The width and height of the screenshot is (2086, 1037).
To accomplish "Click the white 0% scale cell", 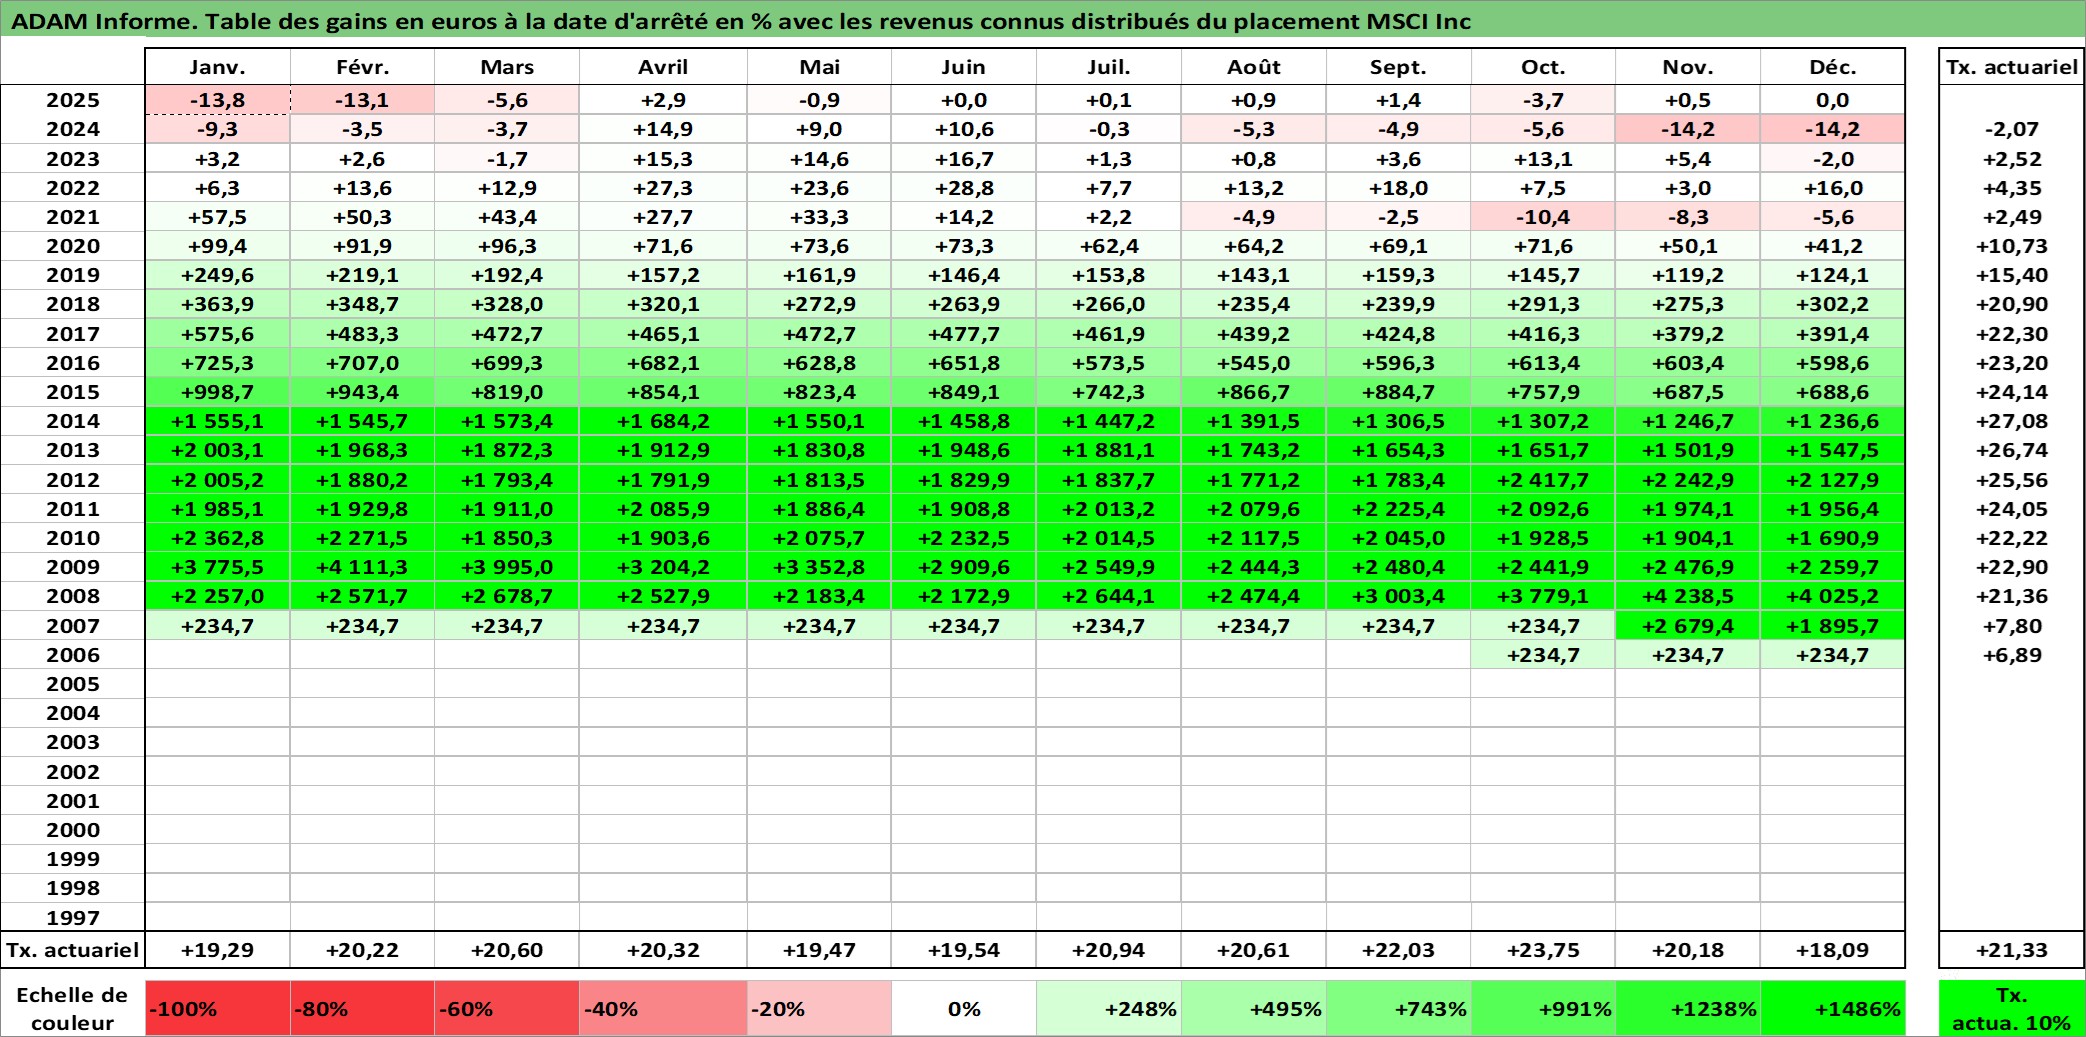I will tap(964, 1008).
